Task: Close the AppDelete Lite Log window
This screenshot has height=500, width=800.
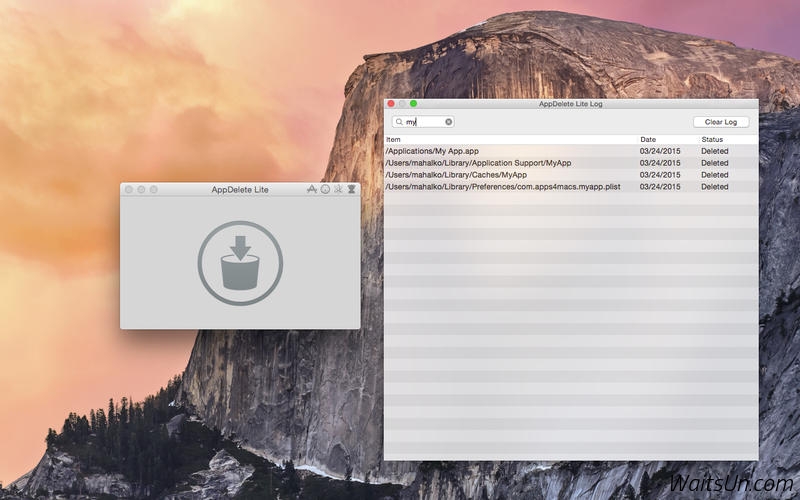Action: point(391,104)
